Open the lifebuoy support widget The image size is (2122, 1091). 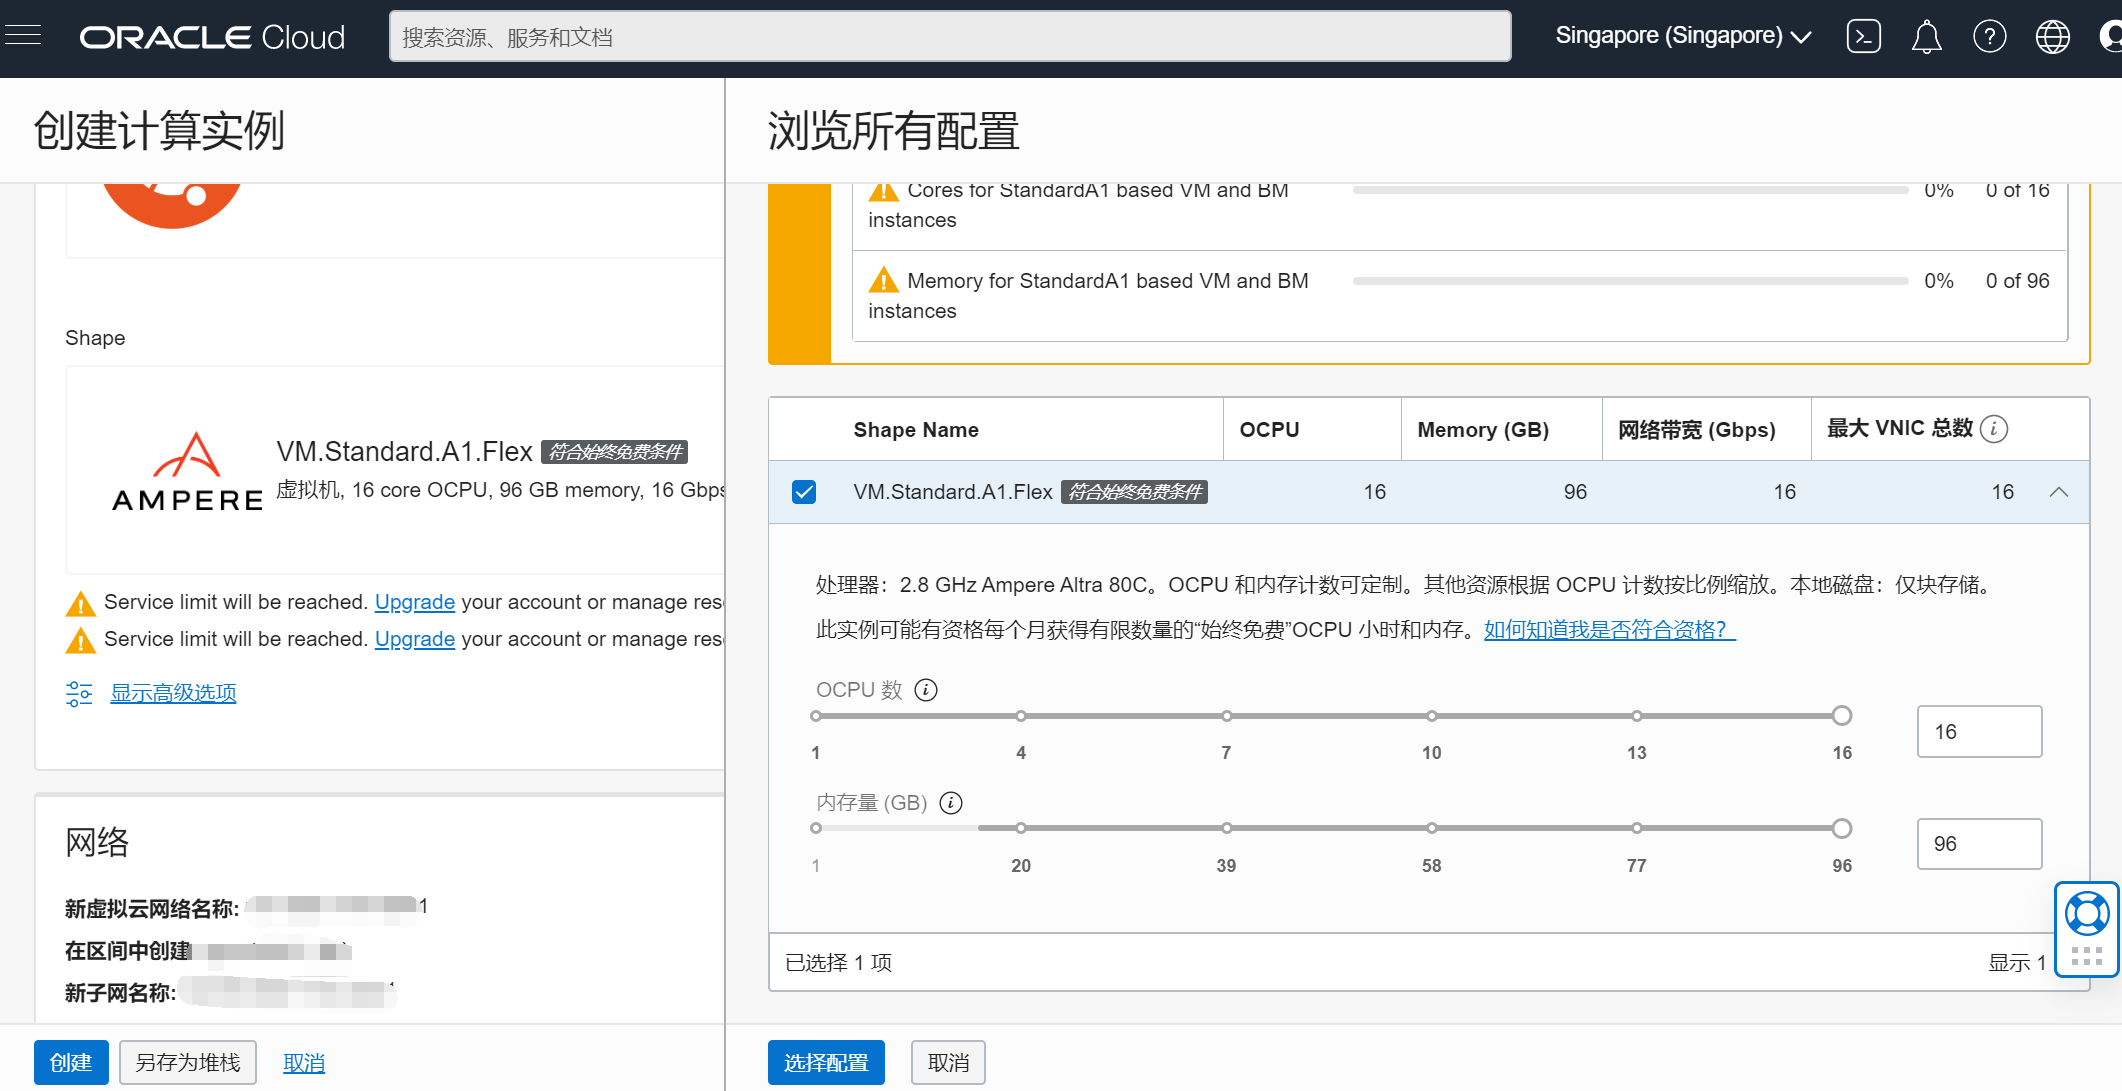[x=2087, y=913]
